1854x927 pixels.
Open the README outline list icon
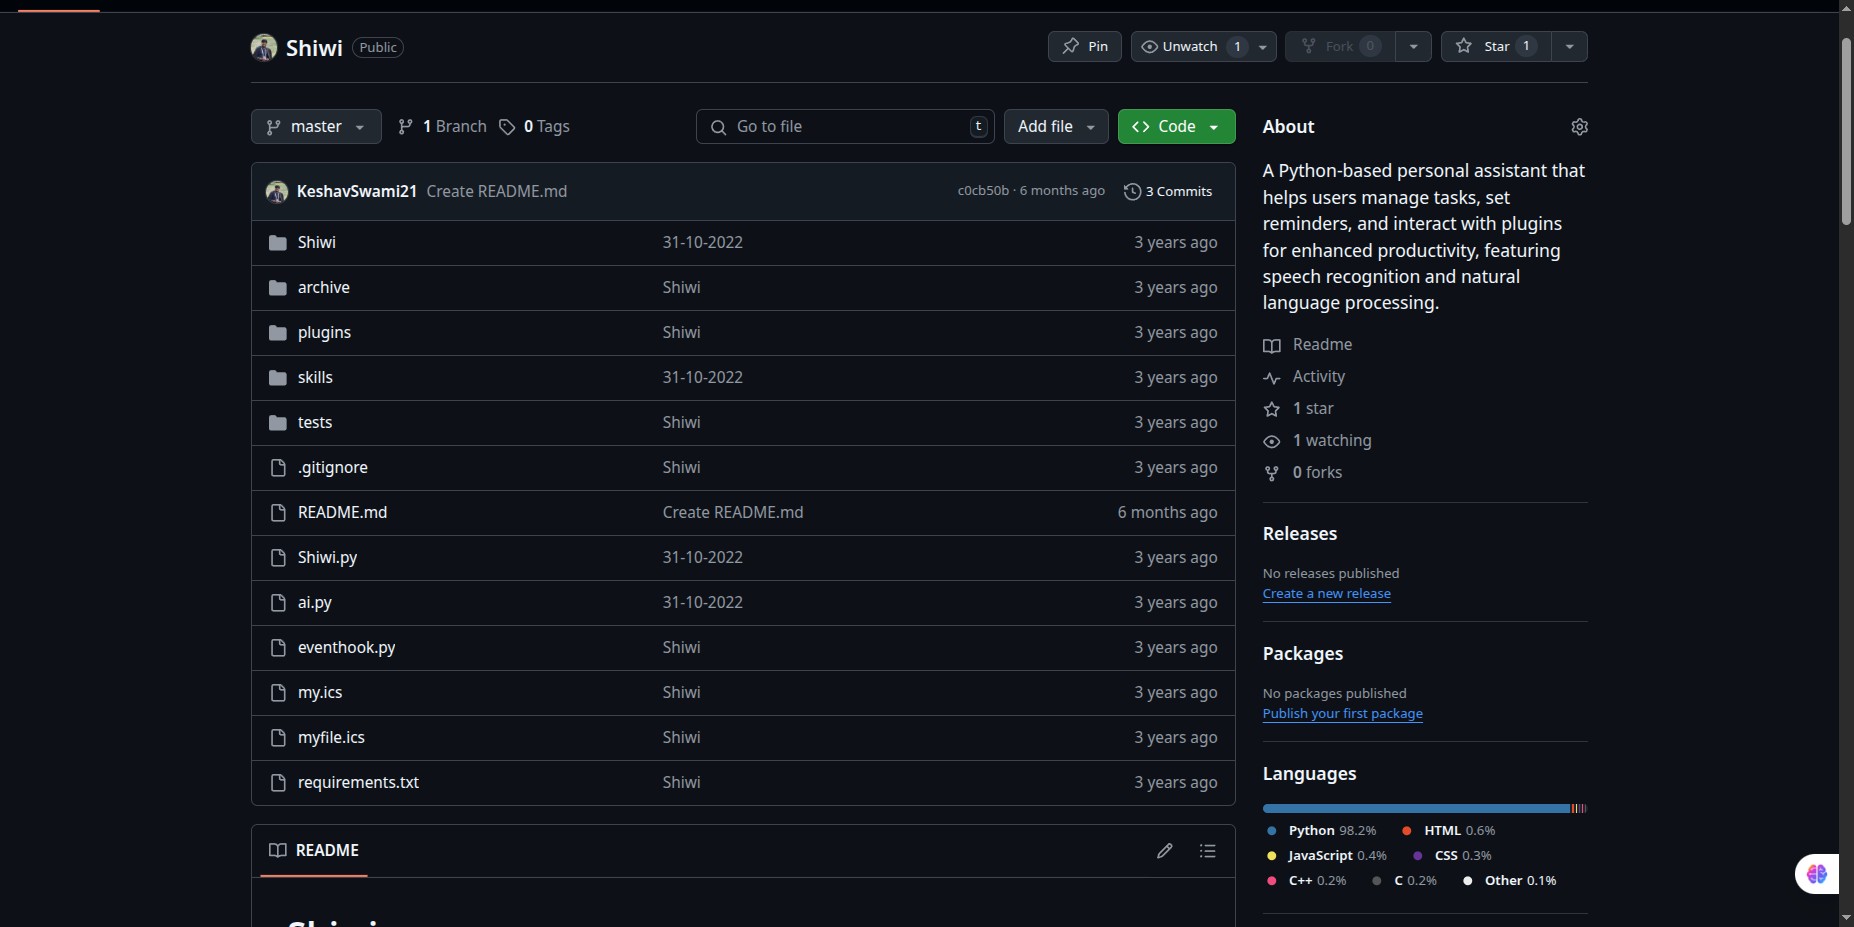click(x=1208, y=851)
